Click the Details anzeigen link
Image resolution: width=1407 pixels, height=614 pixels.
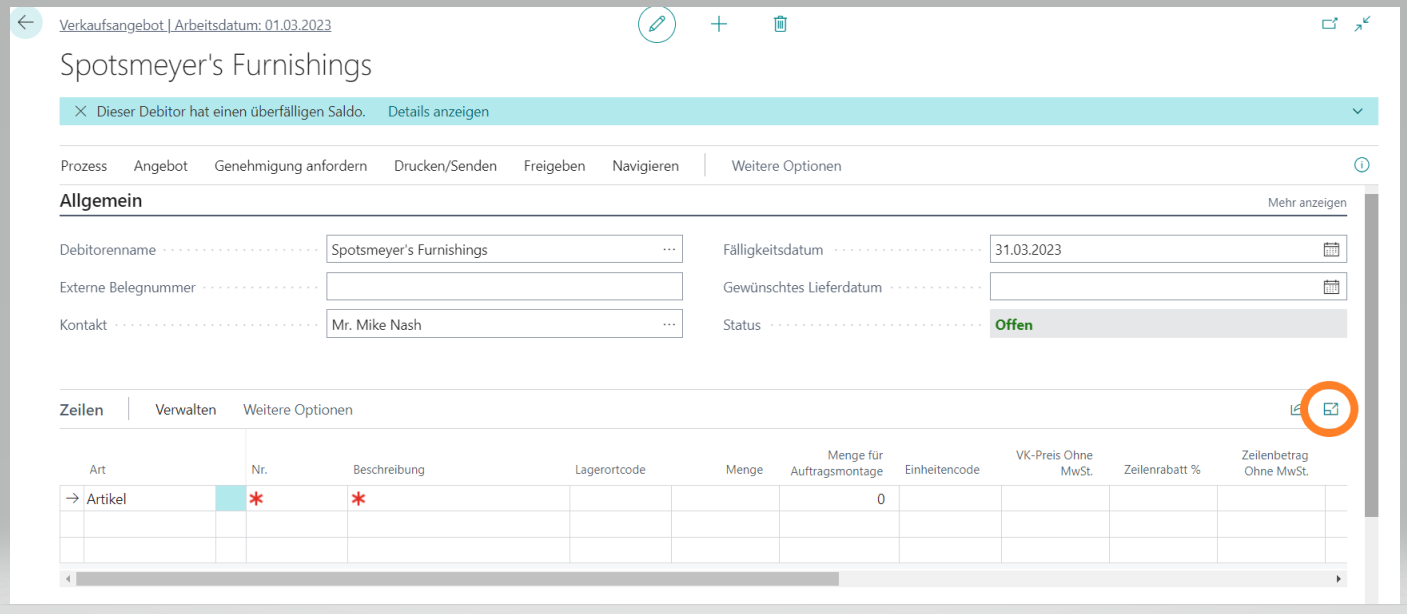439,112
